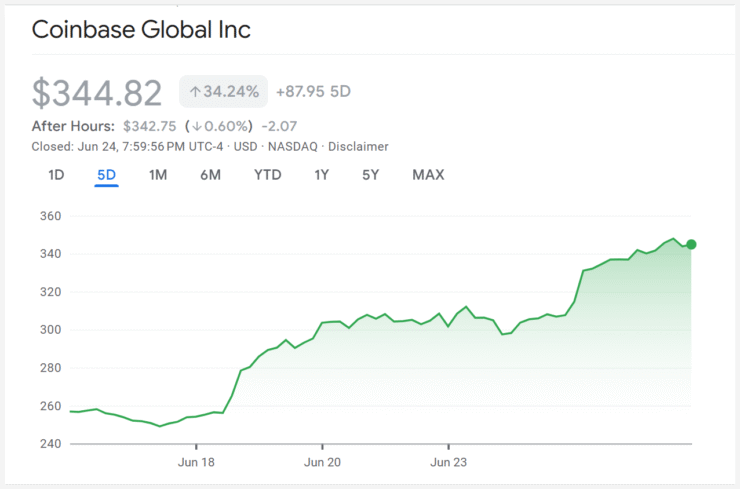The width and height of the screenshot is (740, 489).
Task: Open the MAX chart range
Action: (x=428, y=175)
